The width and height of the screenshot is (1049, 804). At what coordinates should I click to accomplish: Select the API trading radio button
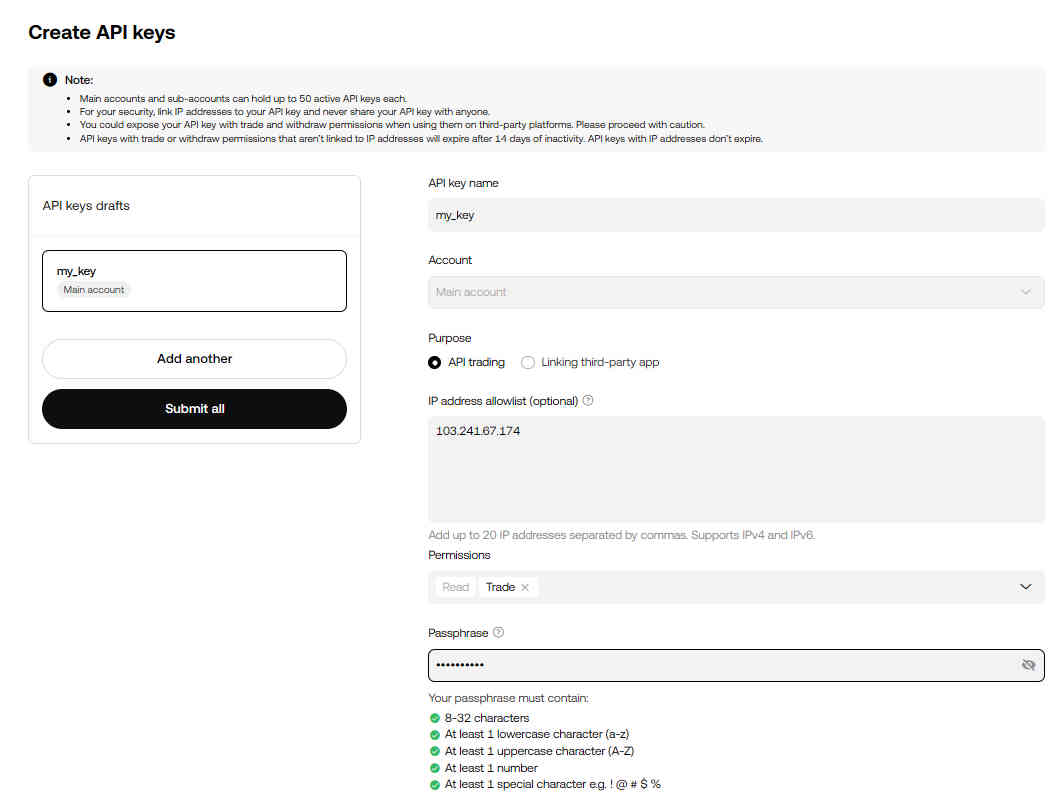(434, 363)
